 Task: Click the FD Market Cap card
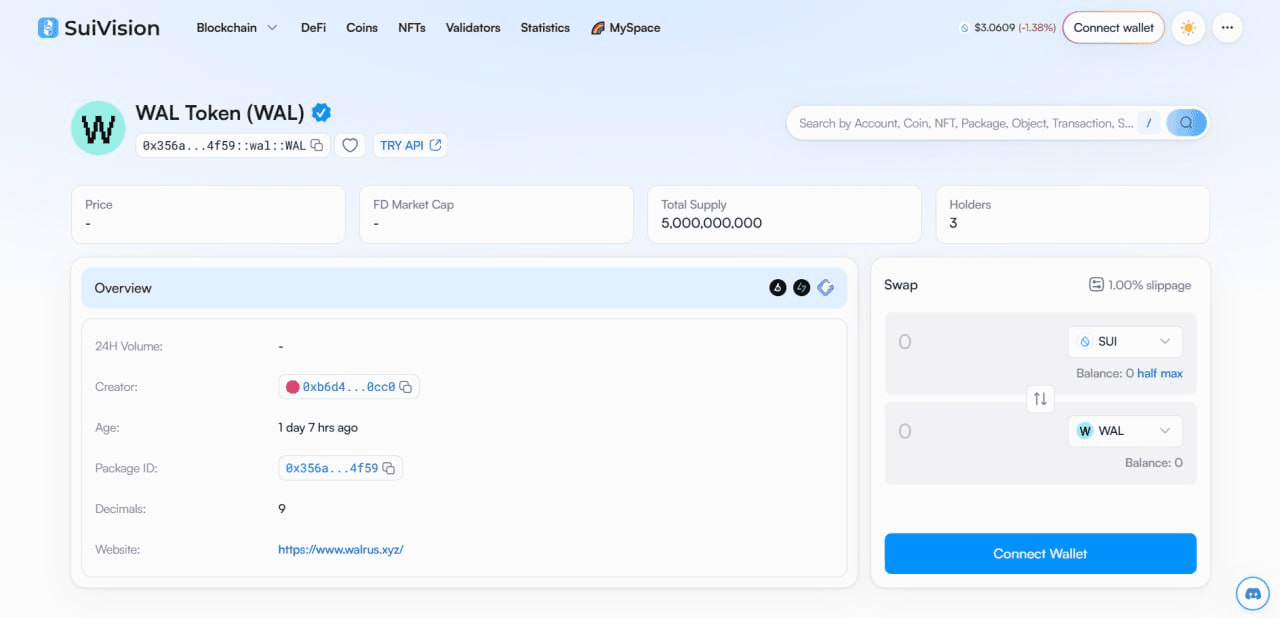pyautogui.click(x=496, y=214)
